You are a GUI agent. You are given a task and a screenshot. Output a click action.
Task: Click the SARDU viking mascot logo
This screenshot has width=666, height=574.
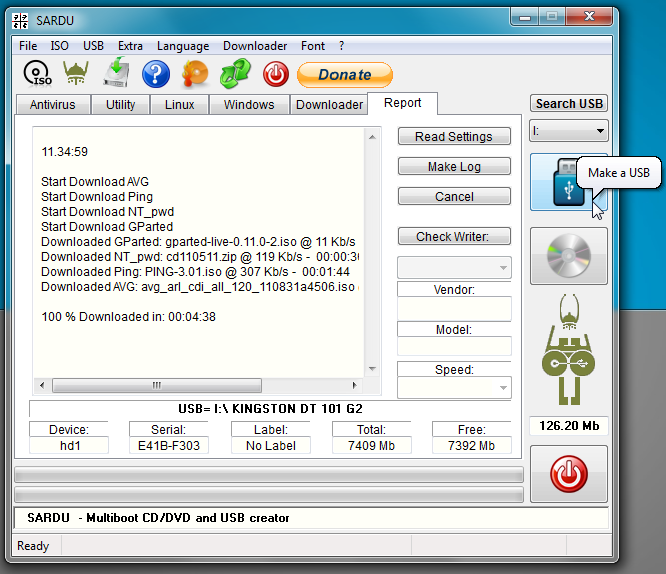point(569,349)
